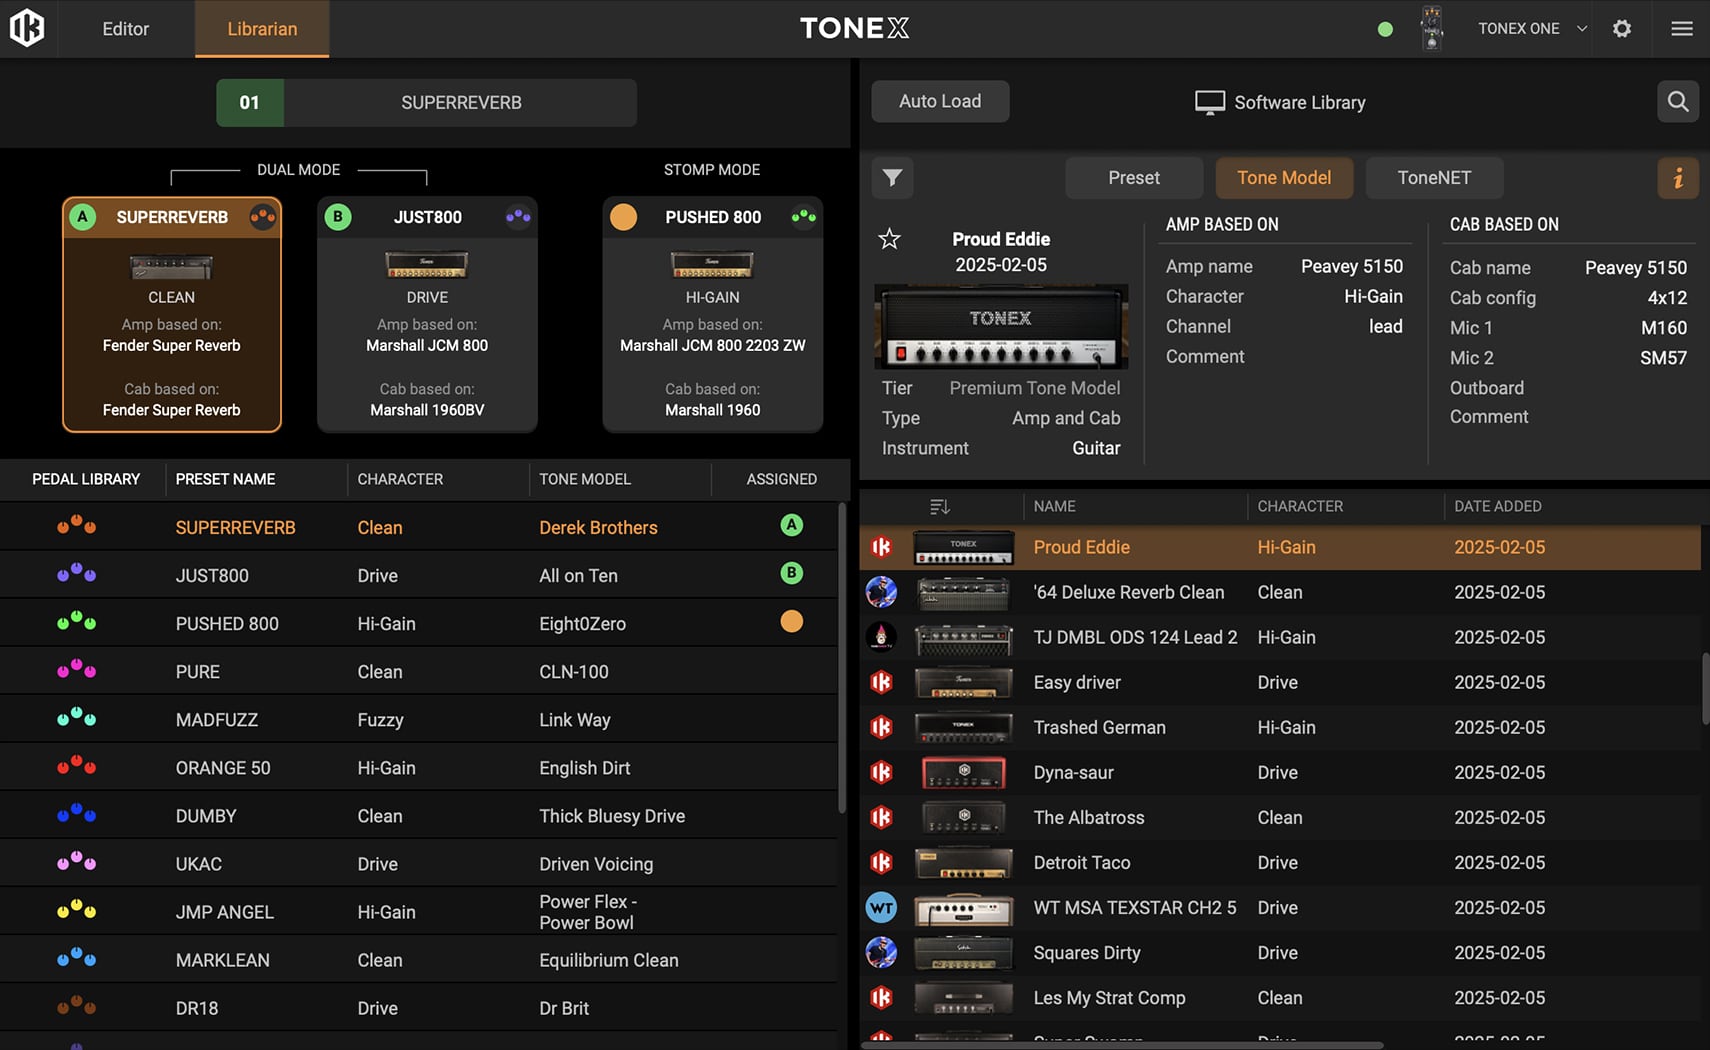Click the IK Multimedia logo
Screen dimensions: 1710x1050
point(27,28)
